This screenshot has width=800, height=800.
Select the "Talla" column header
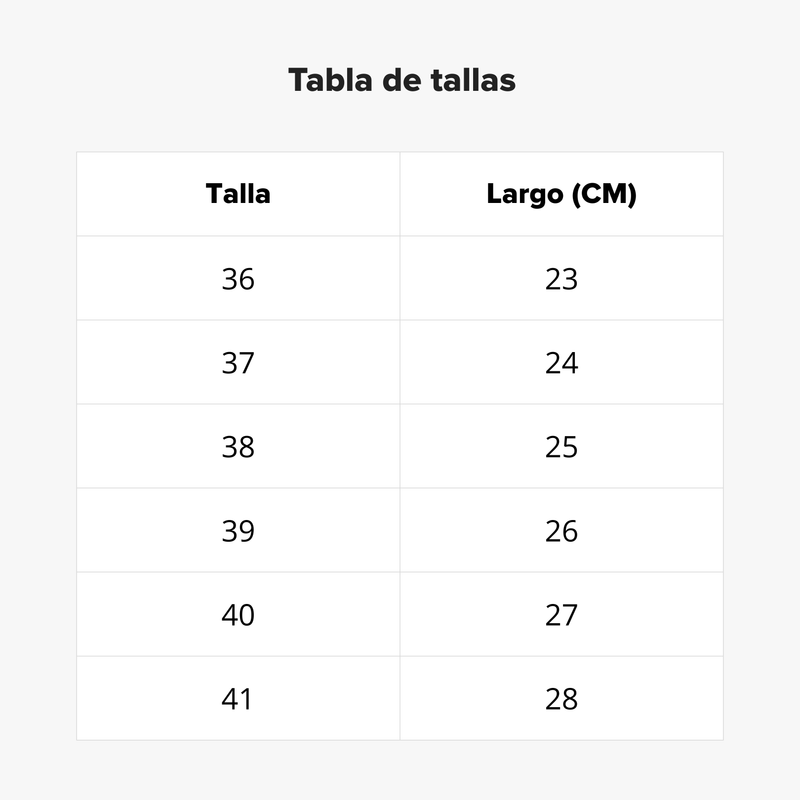pyautogui.click(x=238, y=193)
